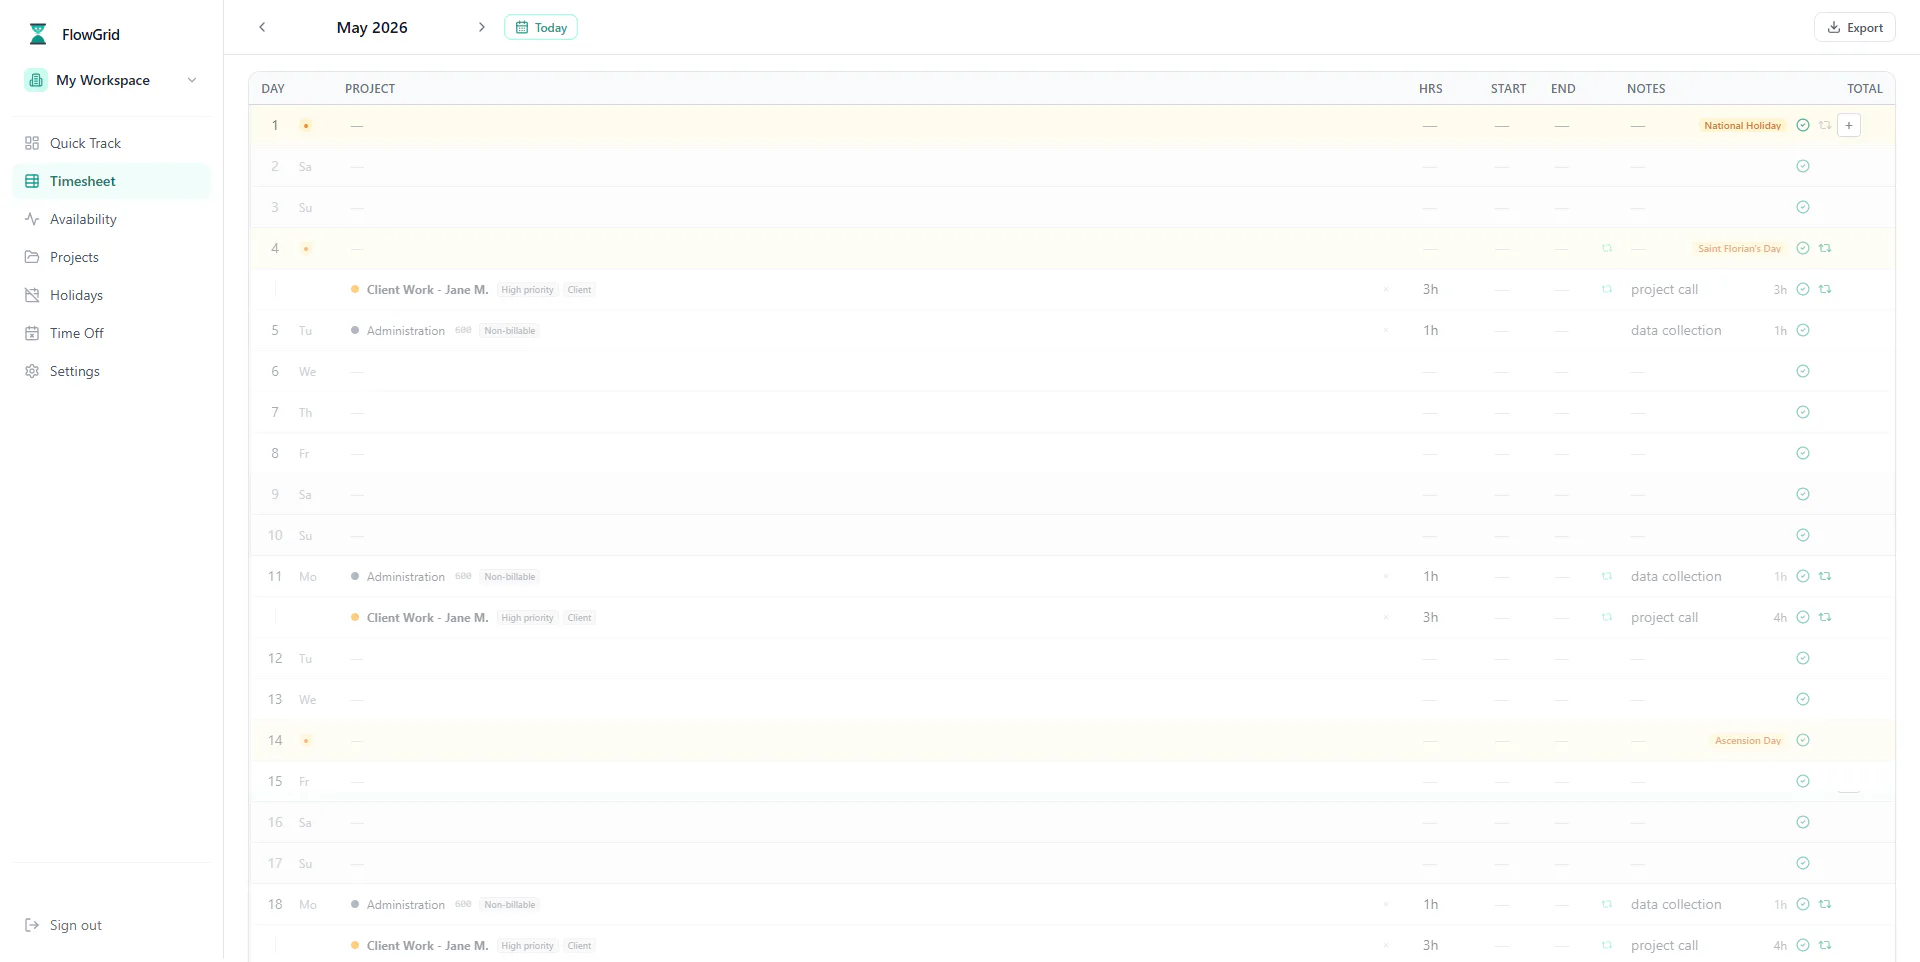Click grey dot of day 5 Administration project
1920x962 pixels.
pos(355,330)
